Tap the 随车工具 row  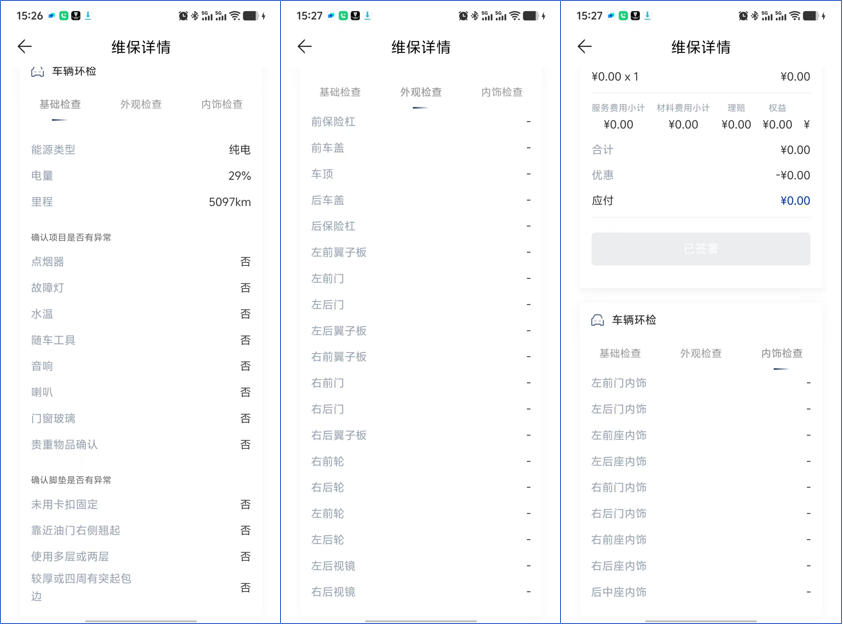[141, 340]
